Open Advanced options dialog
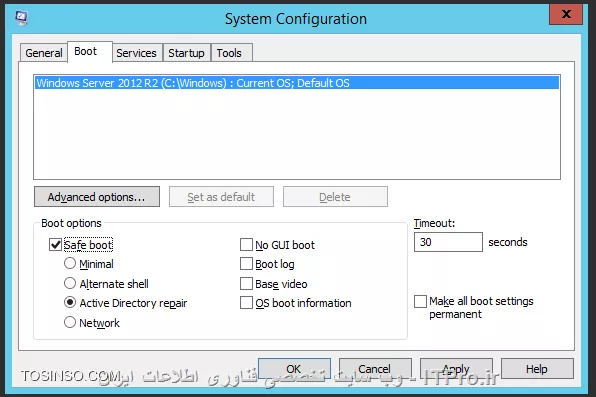 coord(97,197)
